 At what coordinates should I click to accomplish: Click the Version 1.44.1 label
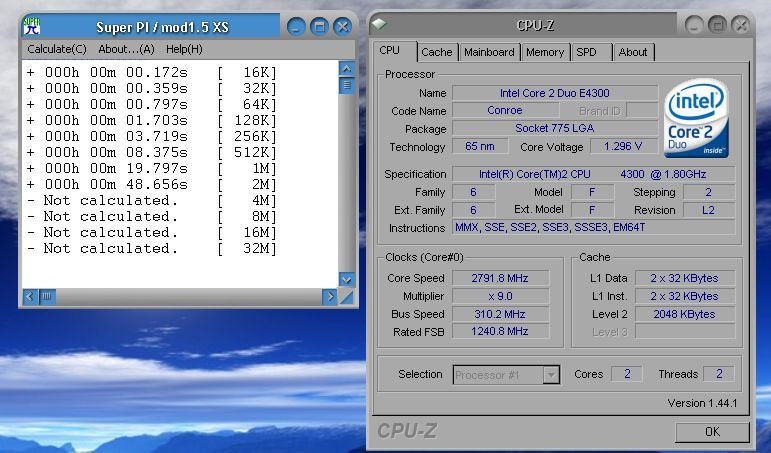pyautogui.click(x=702, y=403)
